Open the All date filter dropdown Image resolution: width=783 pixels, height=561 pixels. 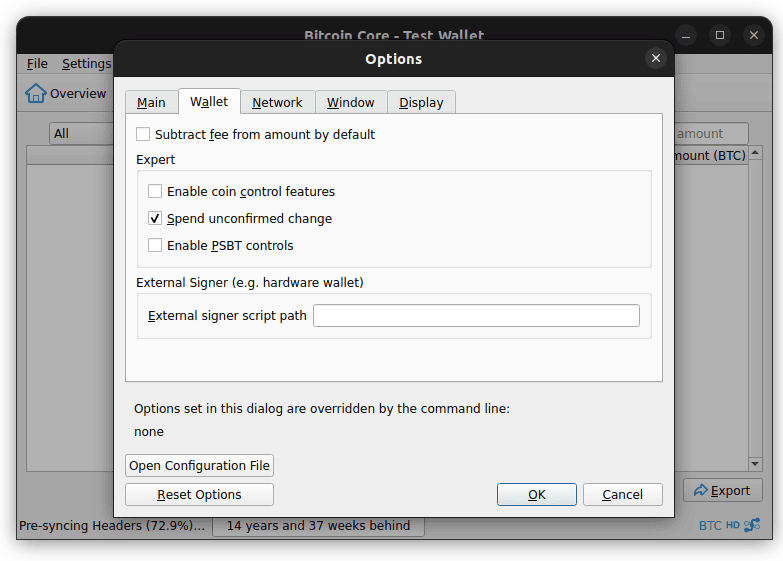[x=82, y=133]
